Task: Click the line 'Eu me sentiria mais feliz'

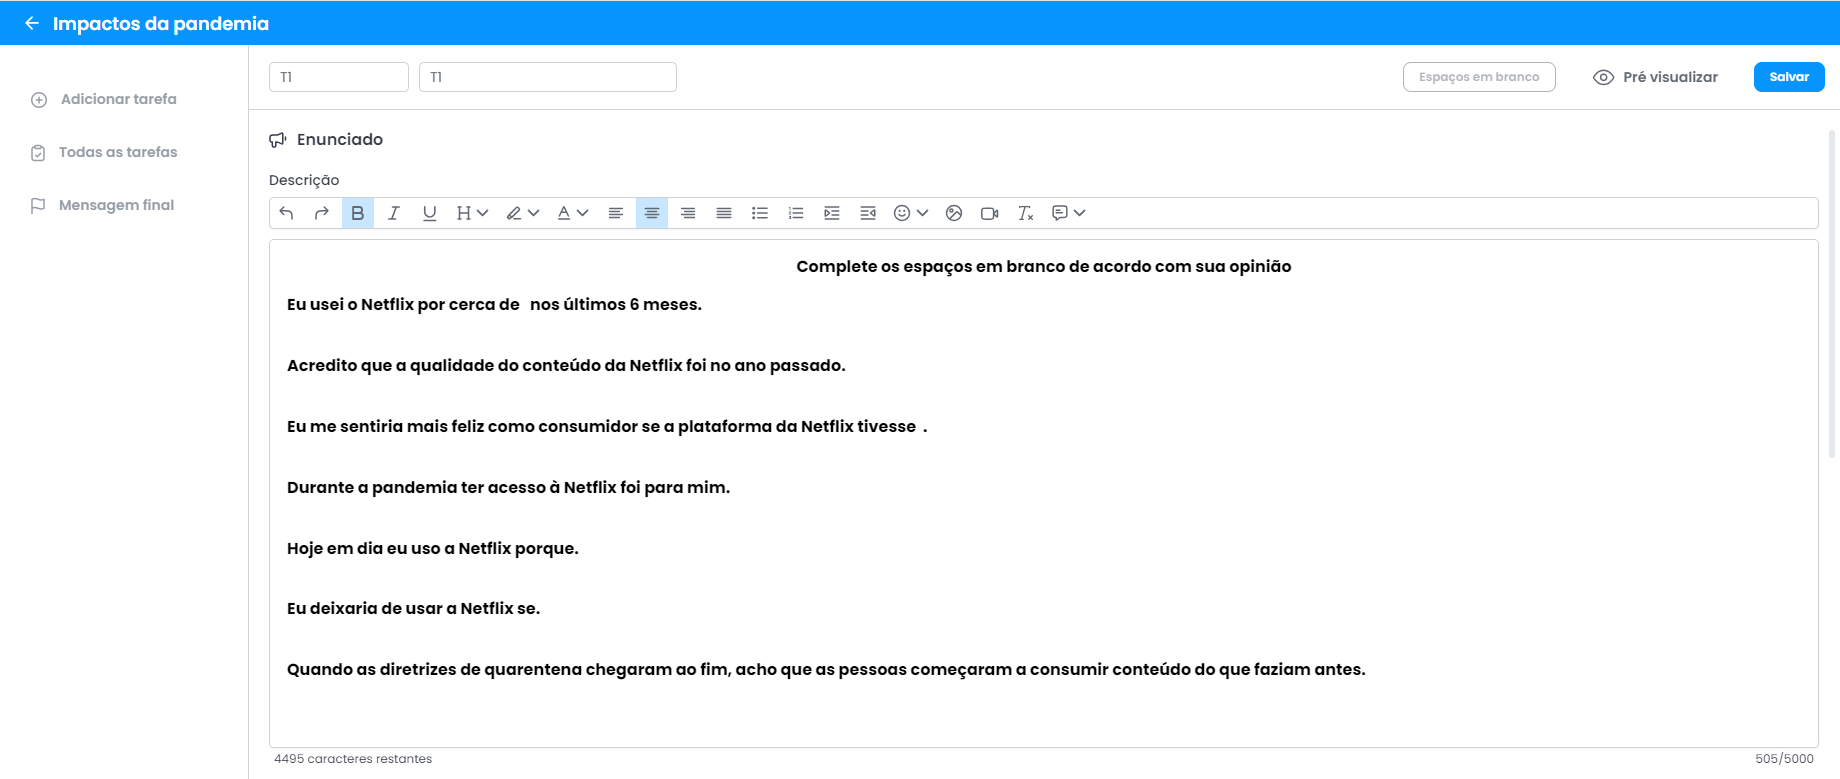Action: pyautogui.click(x=607, y=426)
